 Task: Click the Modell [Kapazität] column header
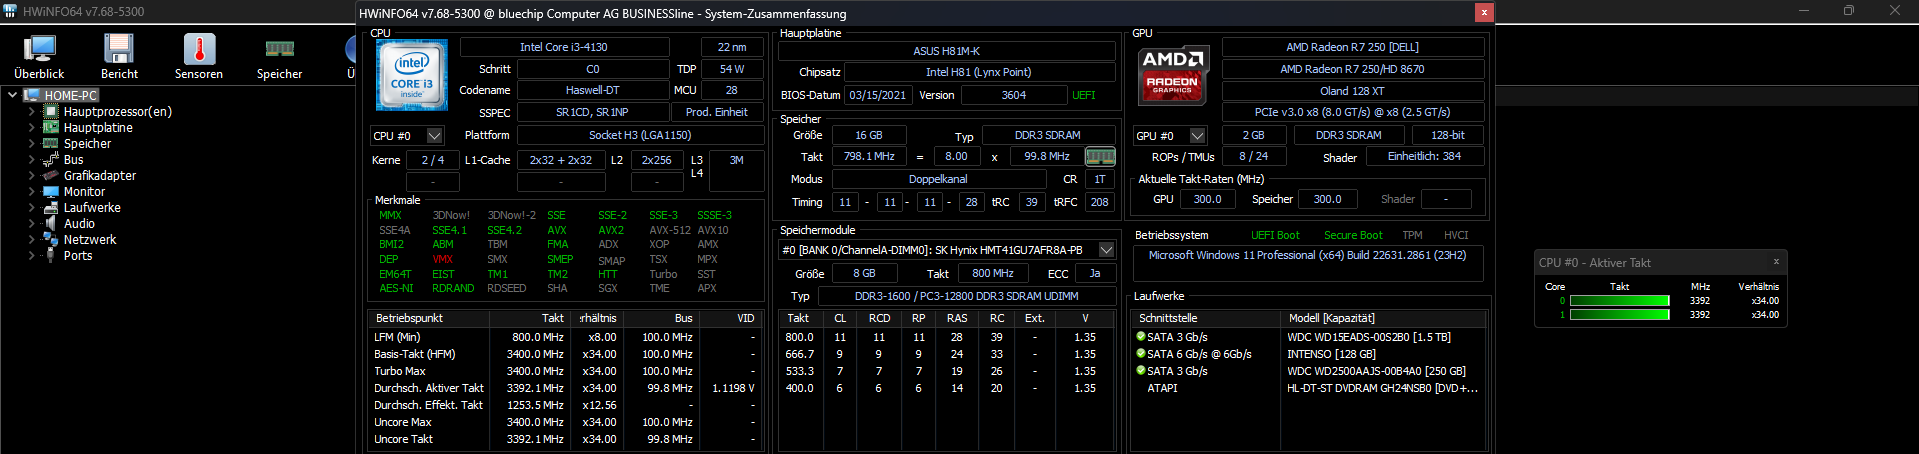point(1383,318)
